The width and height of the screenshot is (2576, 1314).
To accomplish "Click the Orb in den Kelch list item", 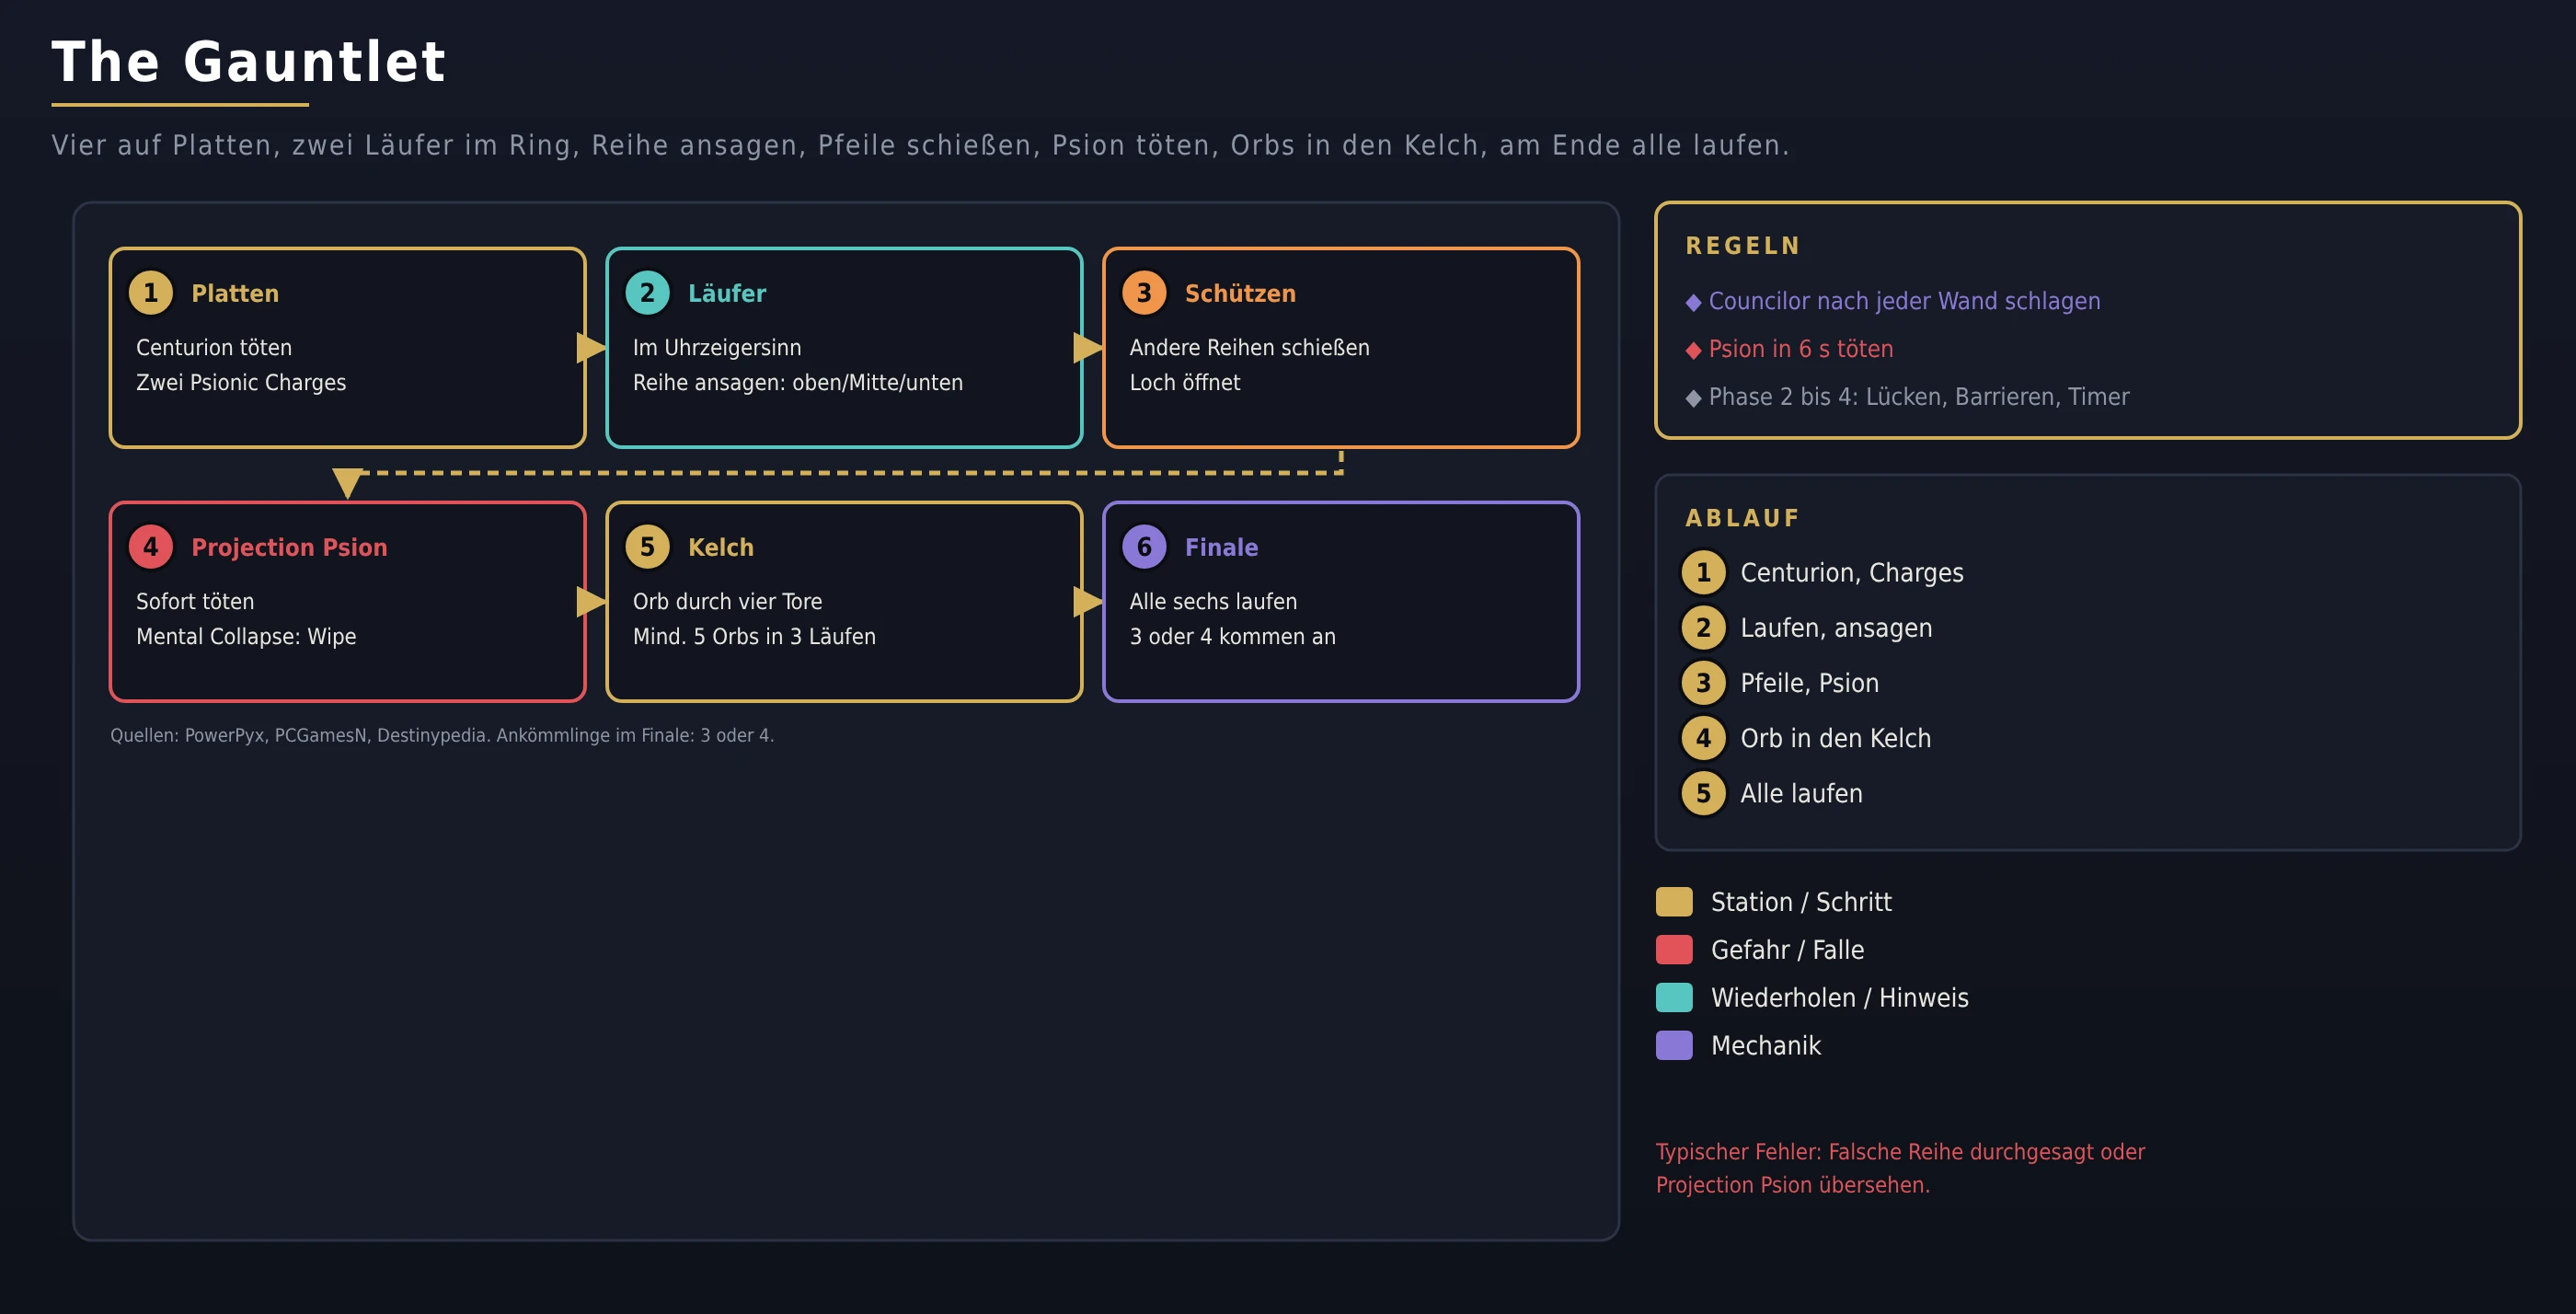I will tap(1835, 739).
